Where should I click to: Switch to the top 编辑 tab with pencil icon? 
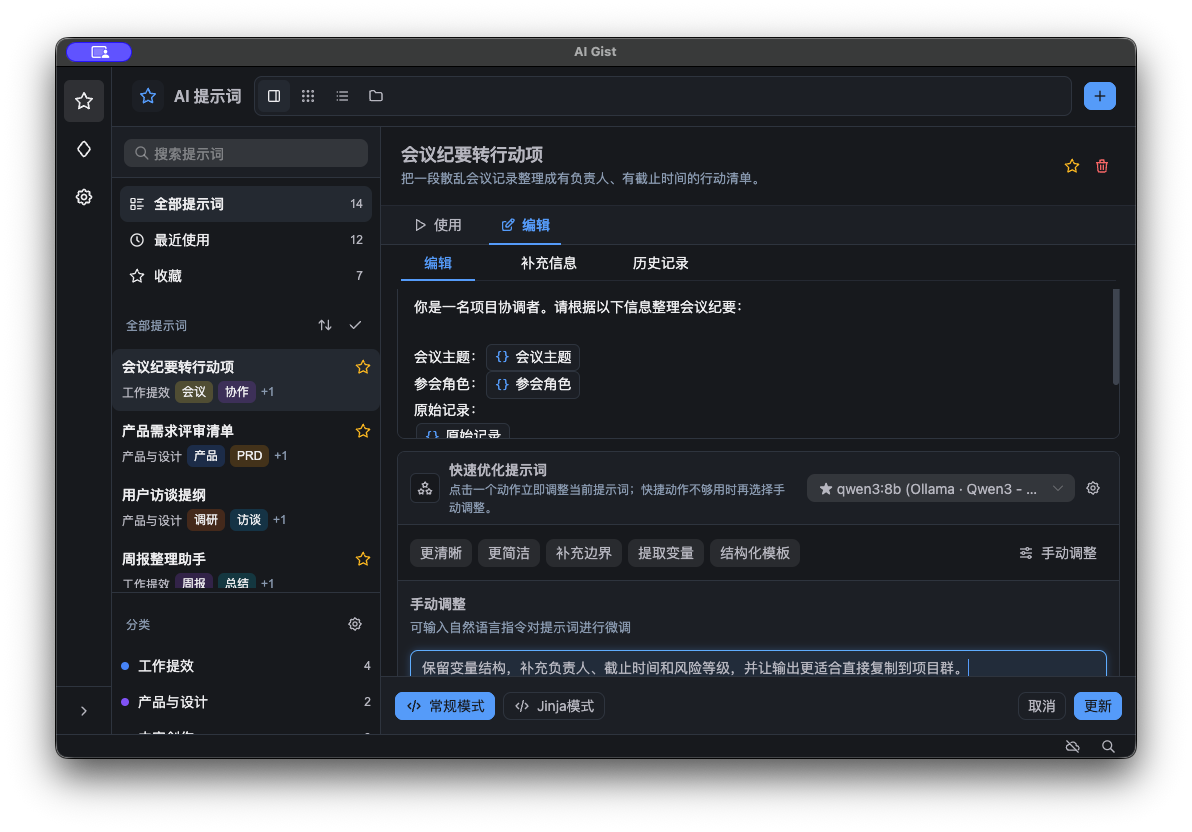[x=525, y=225]
